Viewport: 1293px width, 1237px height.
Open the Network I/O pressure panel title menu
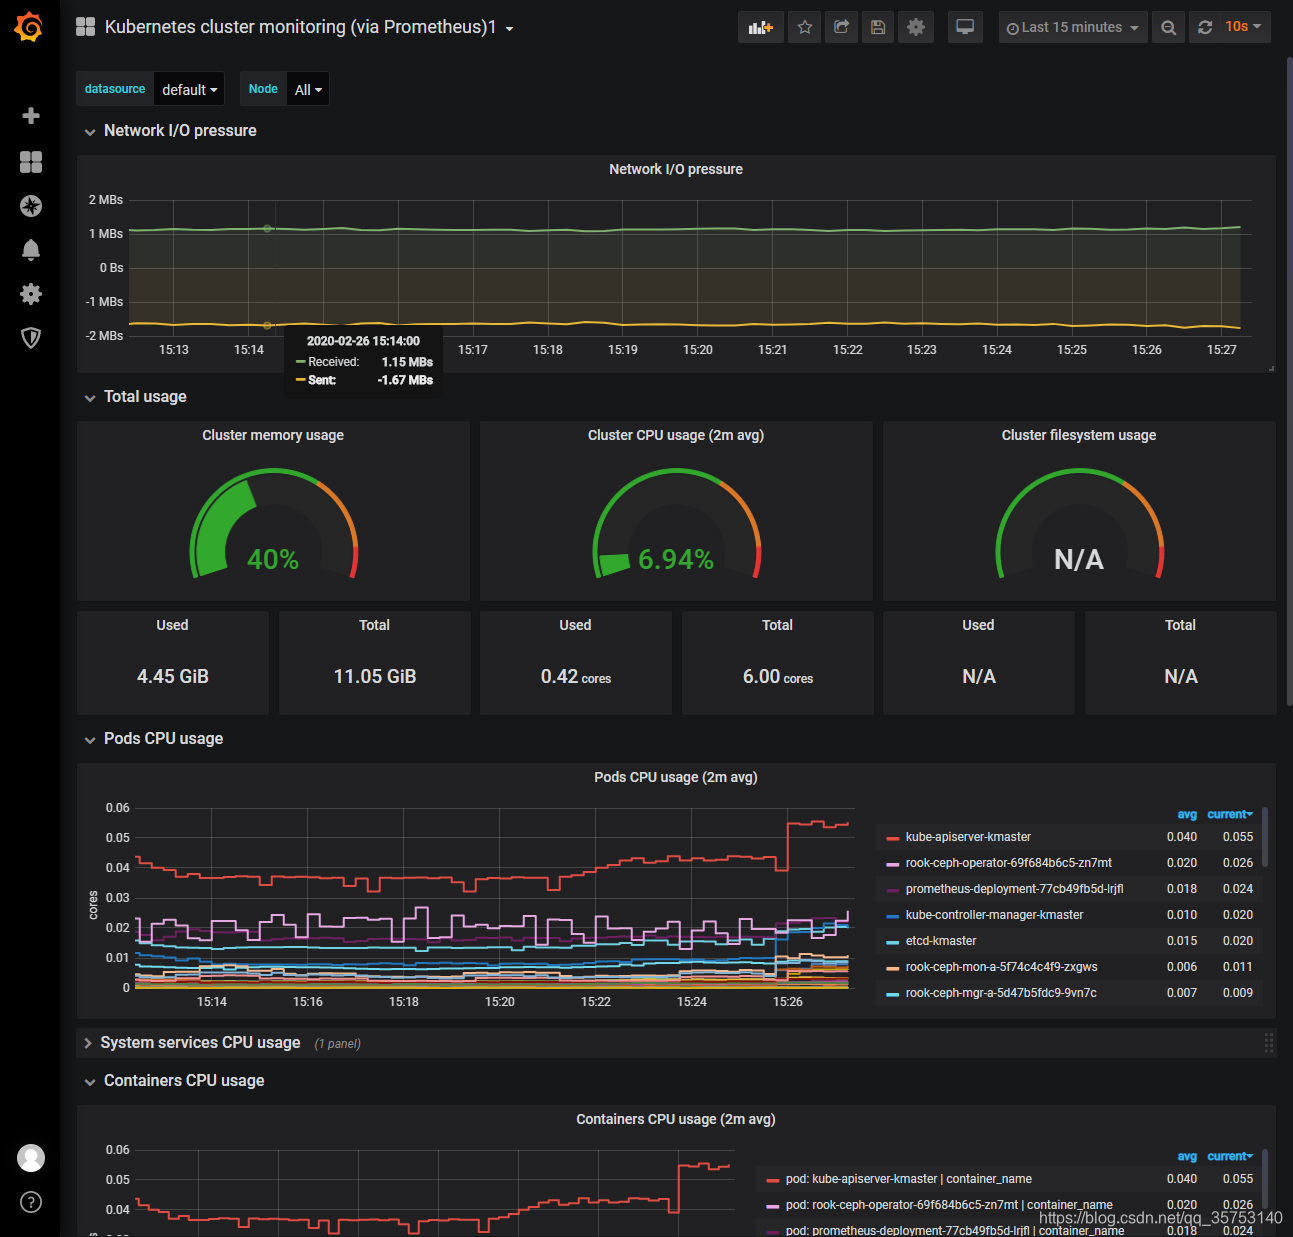point(676,169)
